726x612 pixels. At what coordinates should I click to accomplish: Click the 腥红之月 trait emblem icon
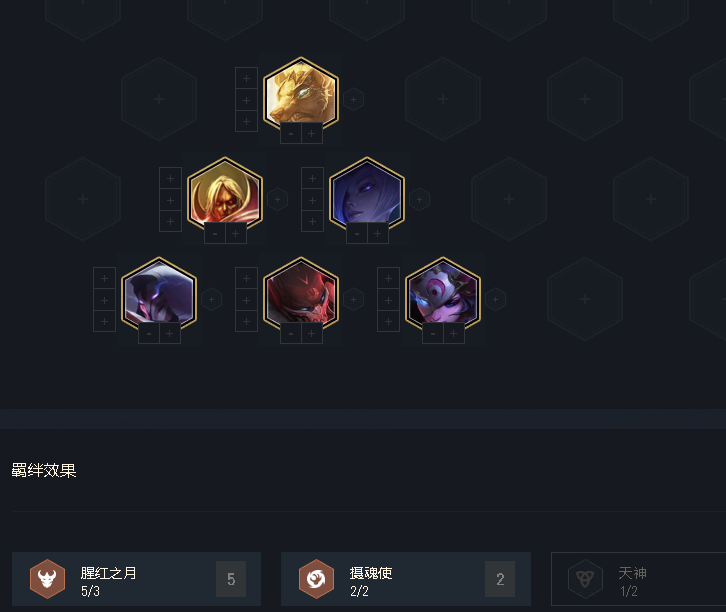[47, 579]
